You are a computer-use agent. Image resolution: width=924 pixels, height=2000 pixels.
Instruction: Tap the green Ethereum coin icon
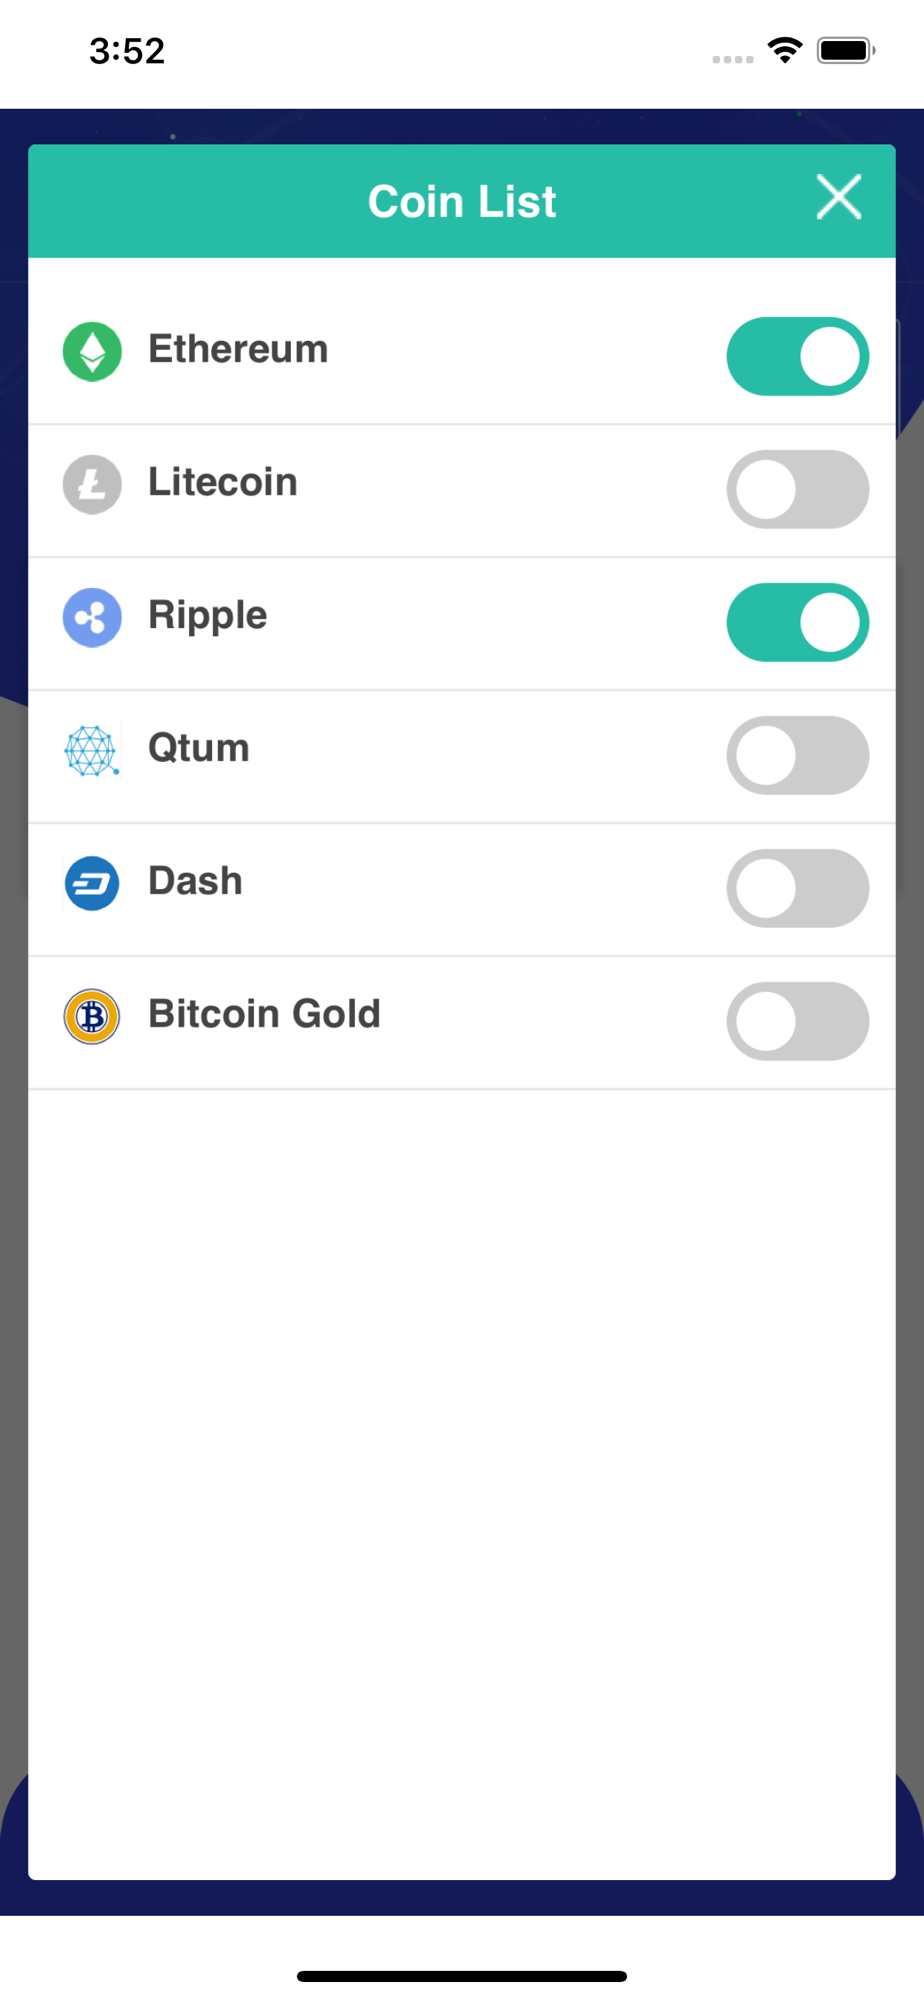point(92,352)
